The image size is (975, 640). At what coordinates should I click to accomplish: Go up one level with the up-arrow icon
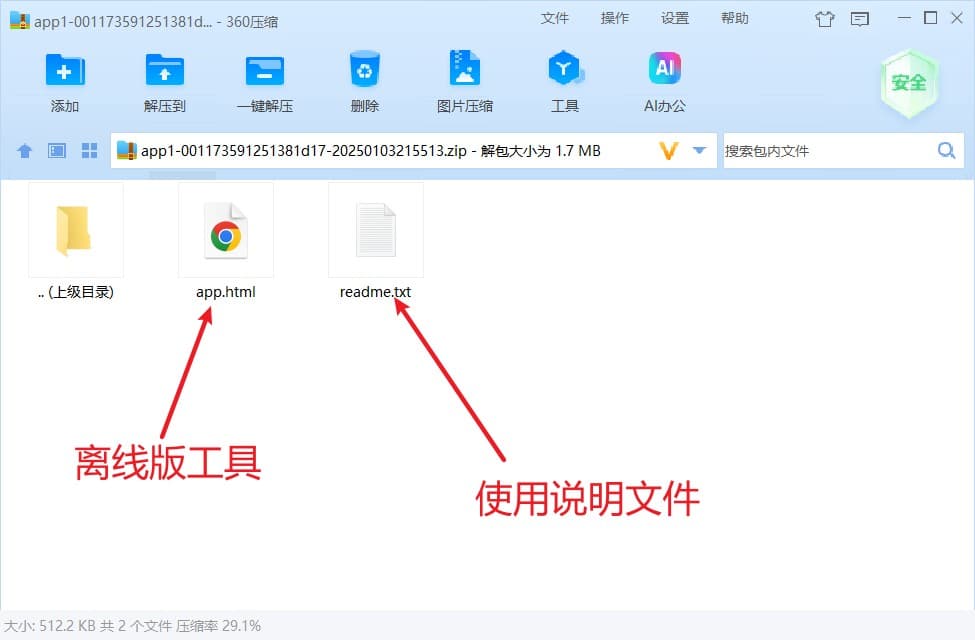tap(24, 151)
